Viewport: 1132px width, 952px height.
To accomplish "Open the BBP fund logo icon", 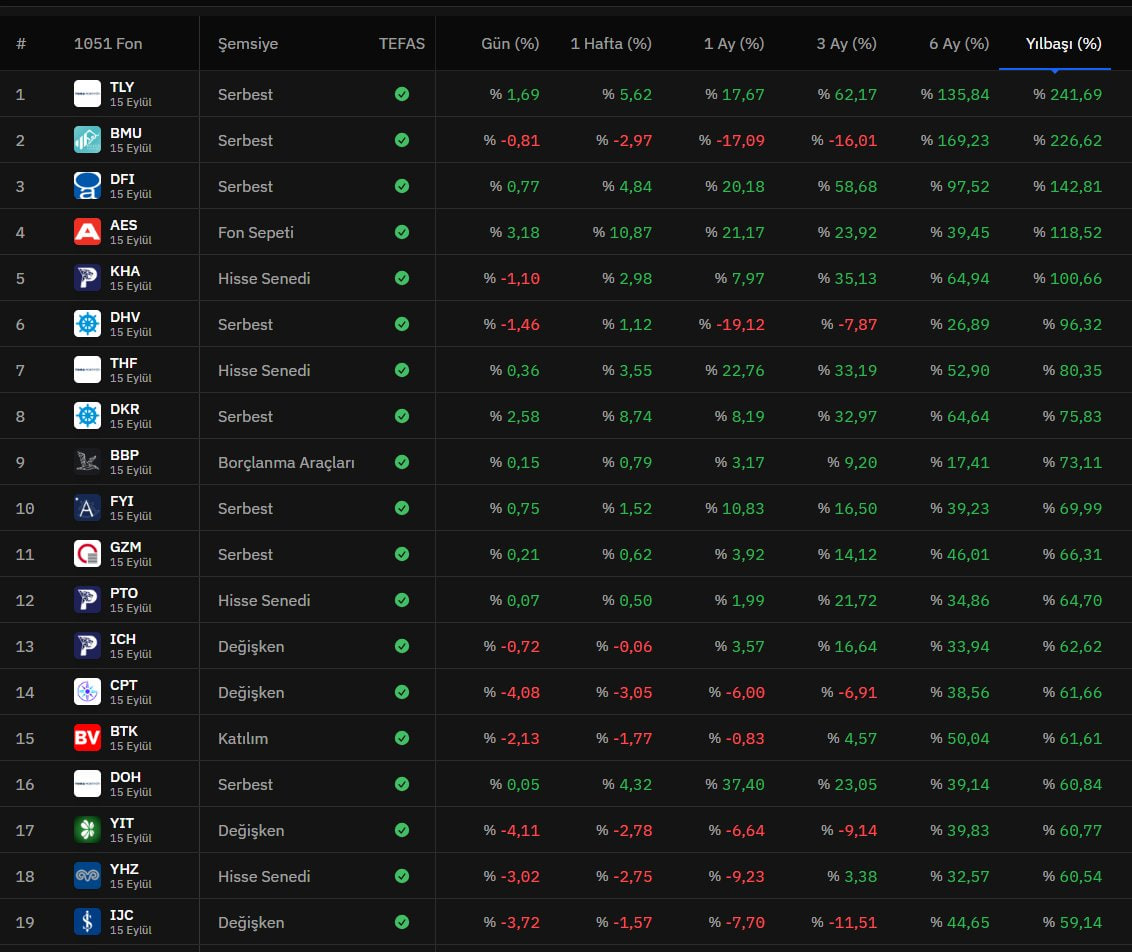I will [87, 462].
